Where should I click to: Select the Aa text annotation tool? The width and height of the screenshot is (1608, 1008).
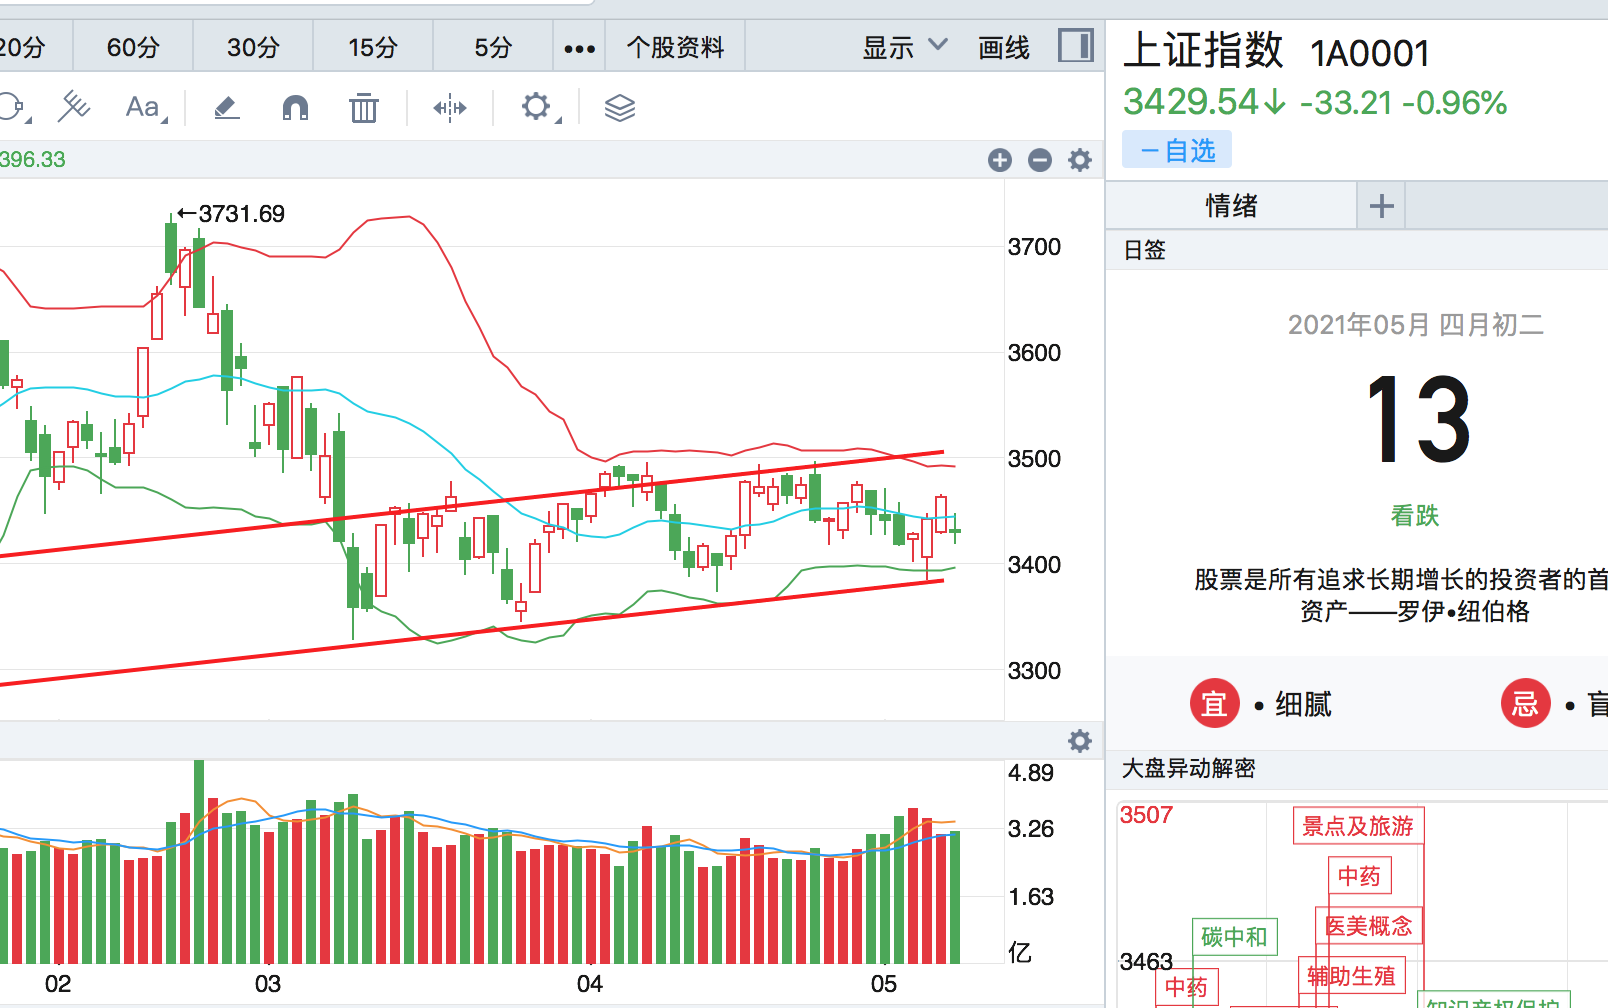(x=146, y=107)
